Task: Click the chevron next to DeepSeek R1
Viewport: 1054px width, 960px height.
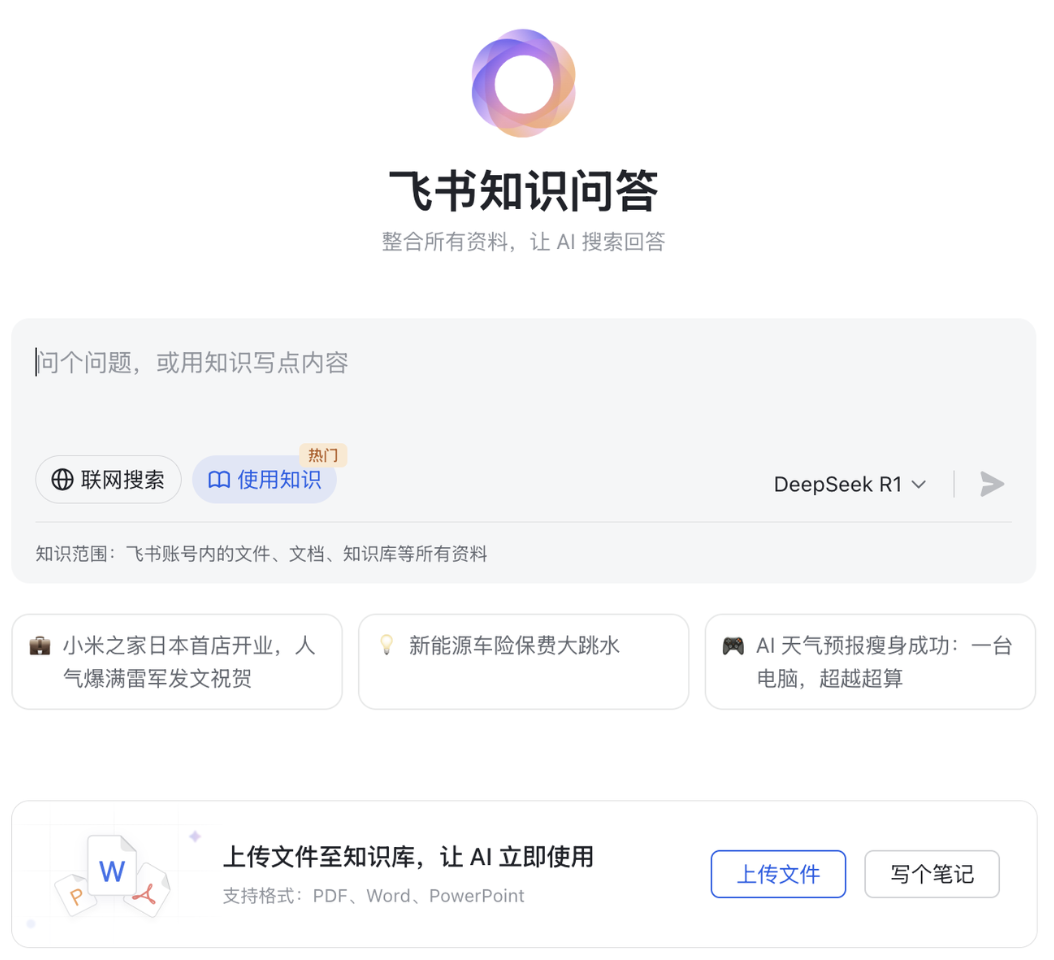Action: pyautogui.click(x=918, y=484)
